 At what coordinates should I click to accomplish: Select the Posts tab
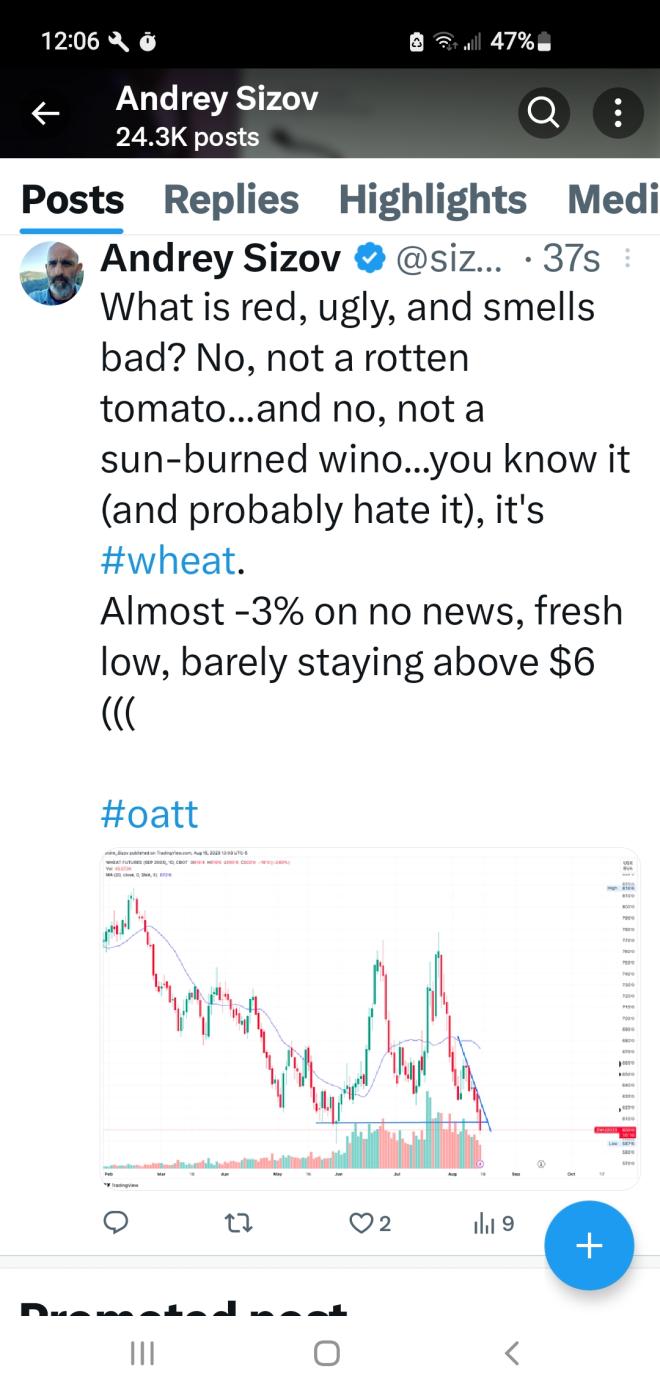(x=72, y=200)
